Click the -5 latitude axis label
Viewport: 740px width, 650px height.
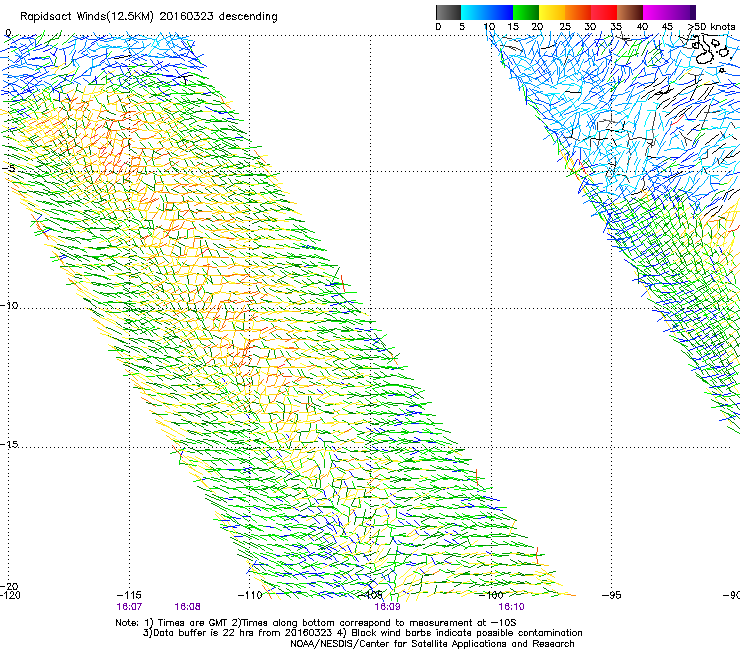(x=9, y=169)
